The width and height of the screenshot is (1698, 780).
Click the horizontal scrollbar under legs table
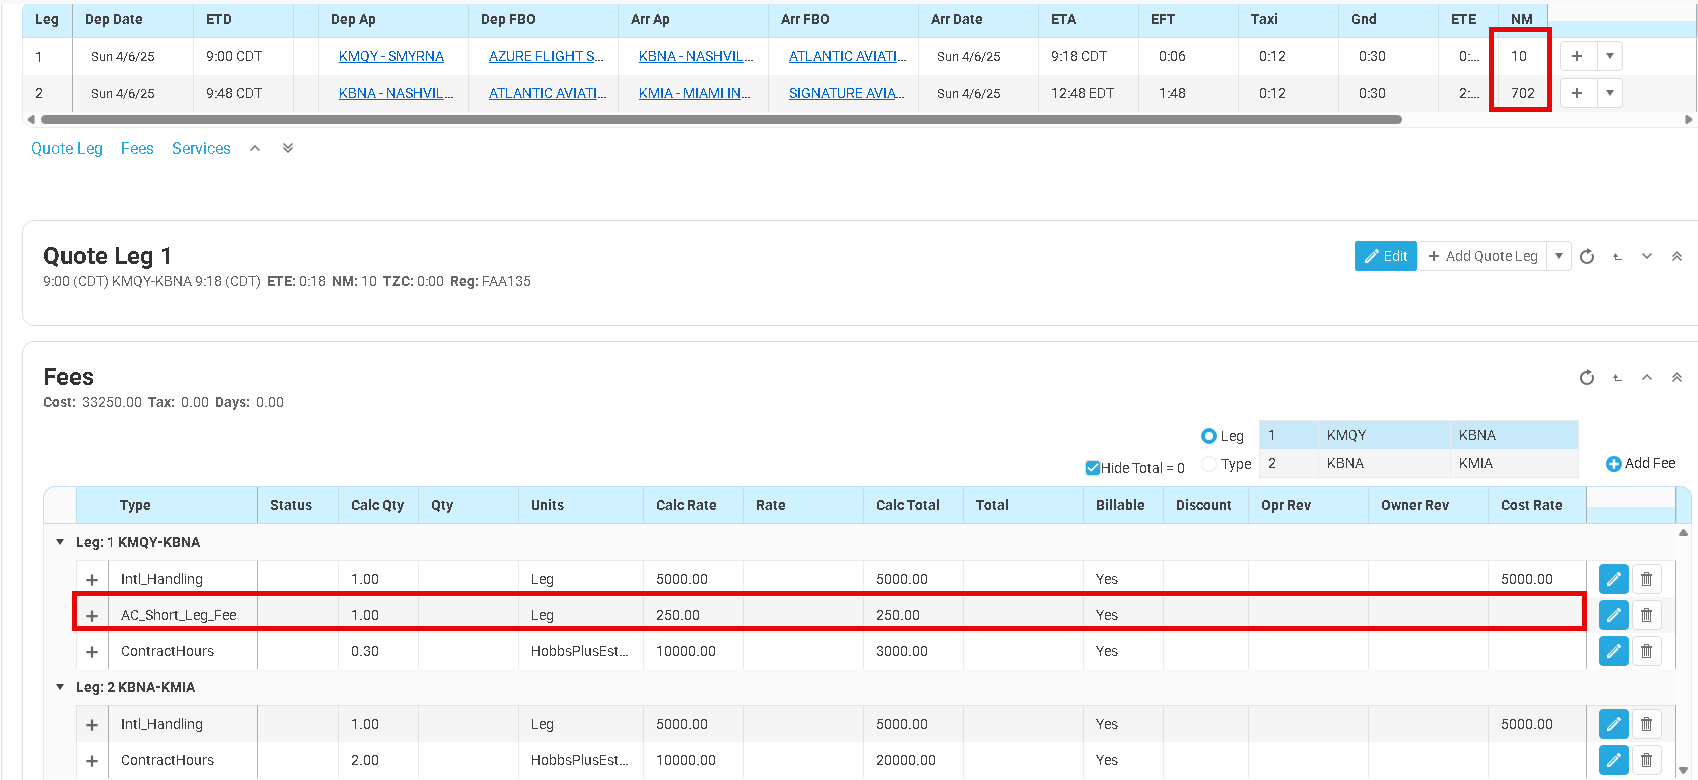tap(720, 119)
